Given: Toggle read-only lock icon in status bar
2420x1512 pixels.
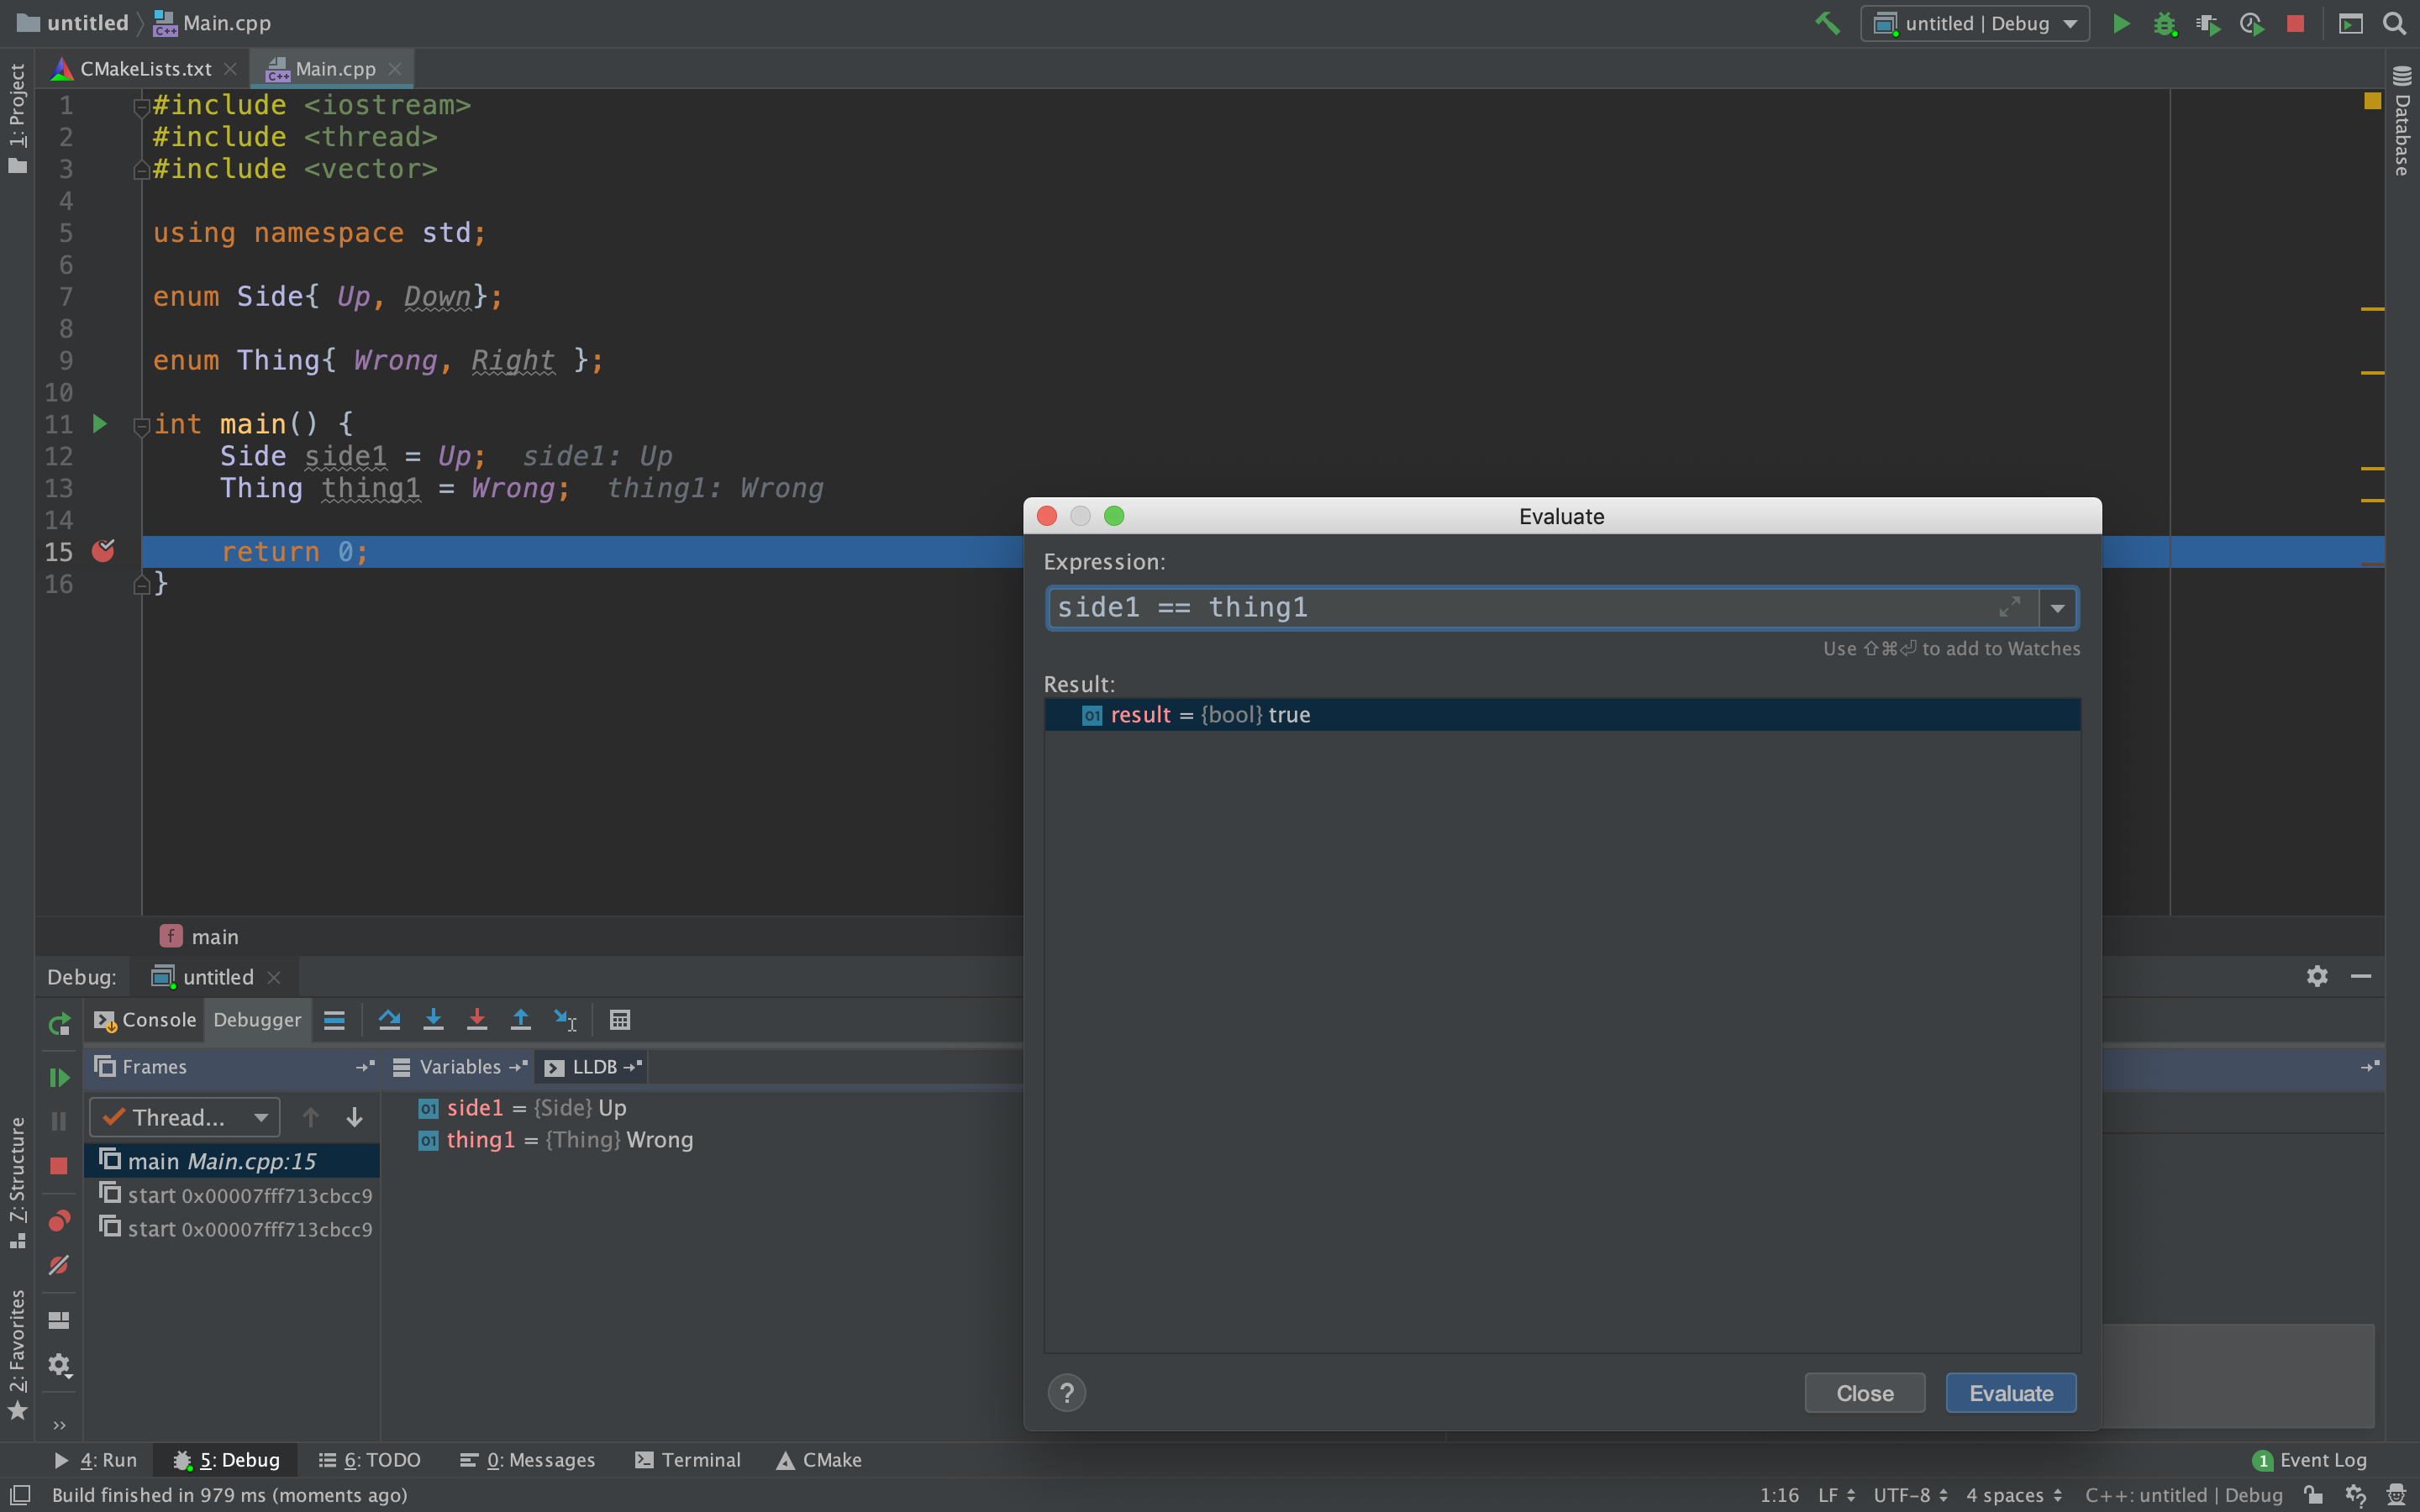Looking at the screenshot, I should tap(2313, 1494).
